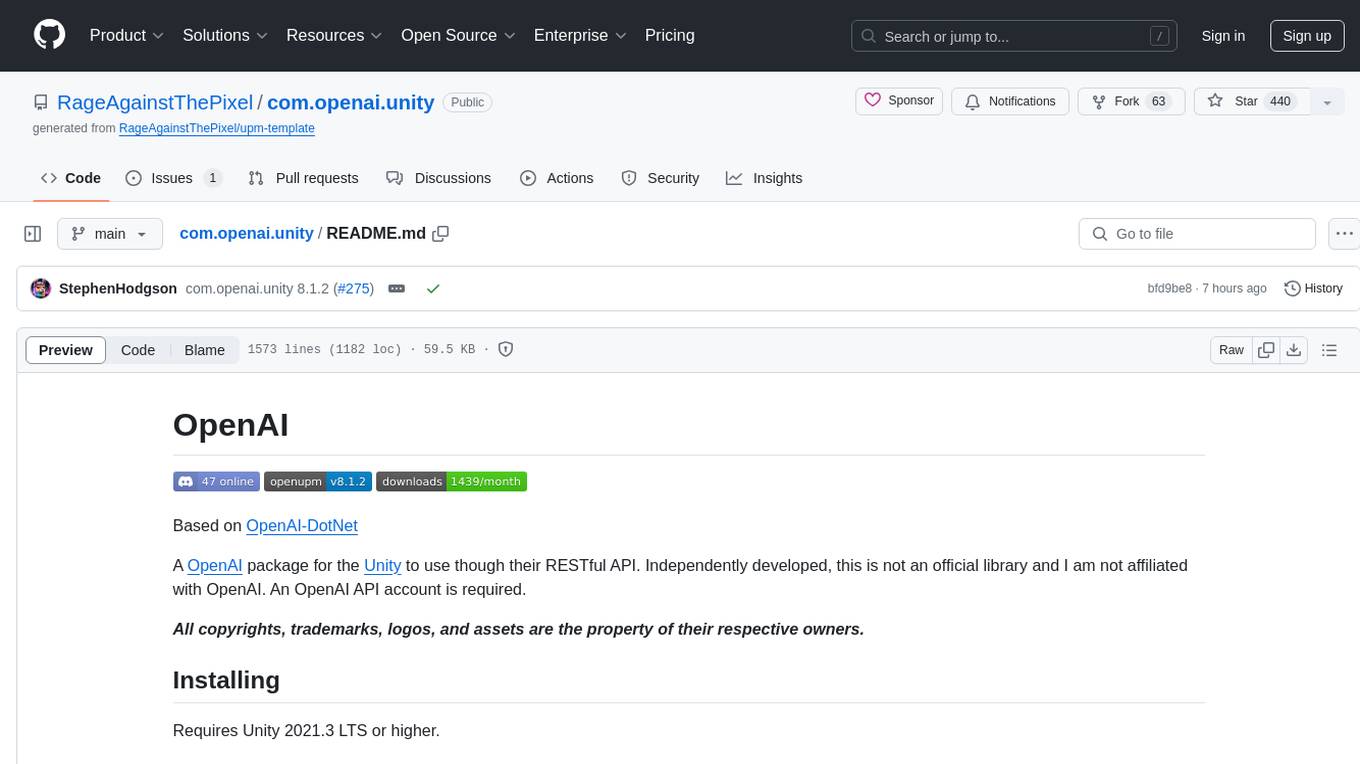Open Notifications settings
Viewport: 1360px width, 764px height.
point(1010,101)
